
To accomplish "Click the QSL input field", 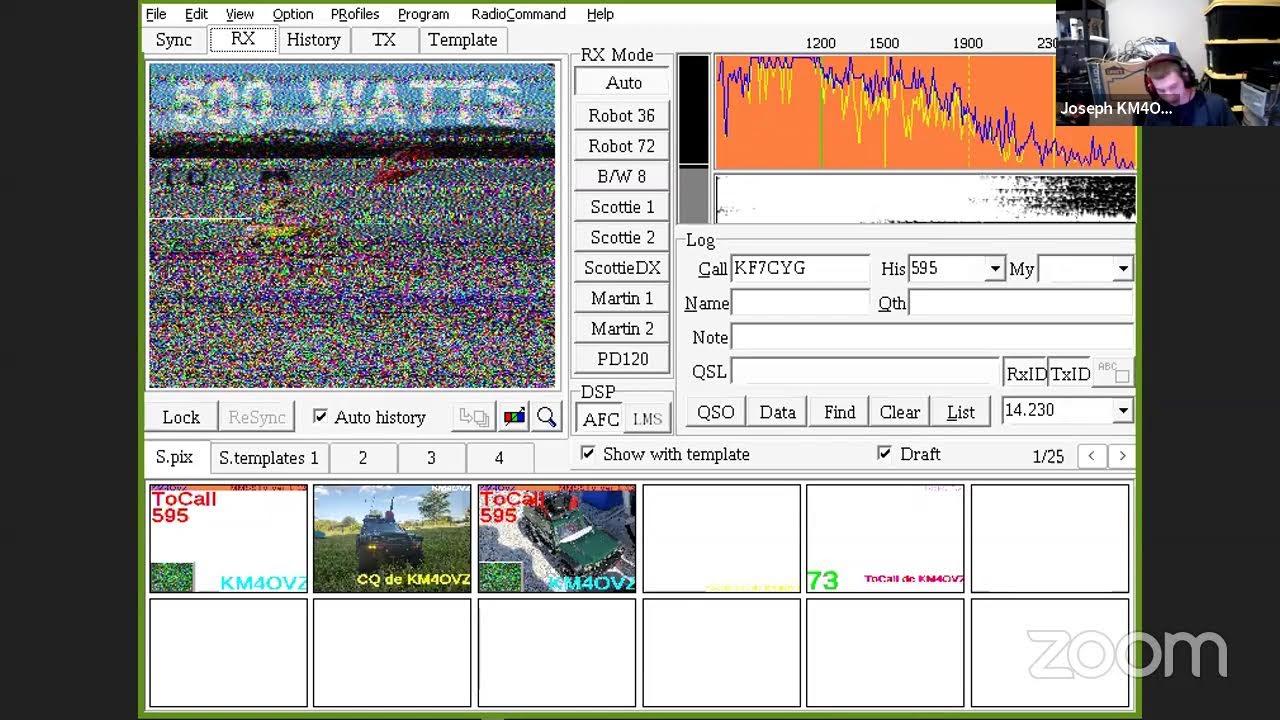I will (x=865, y=371).
